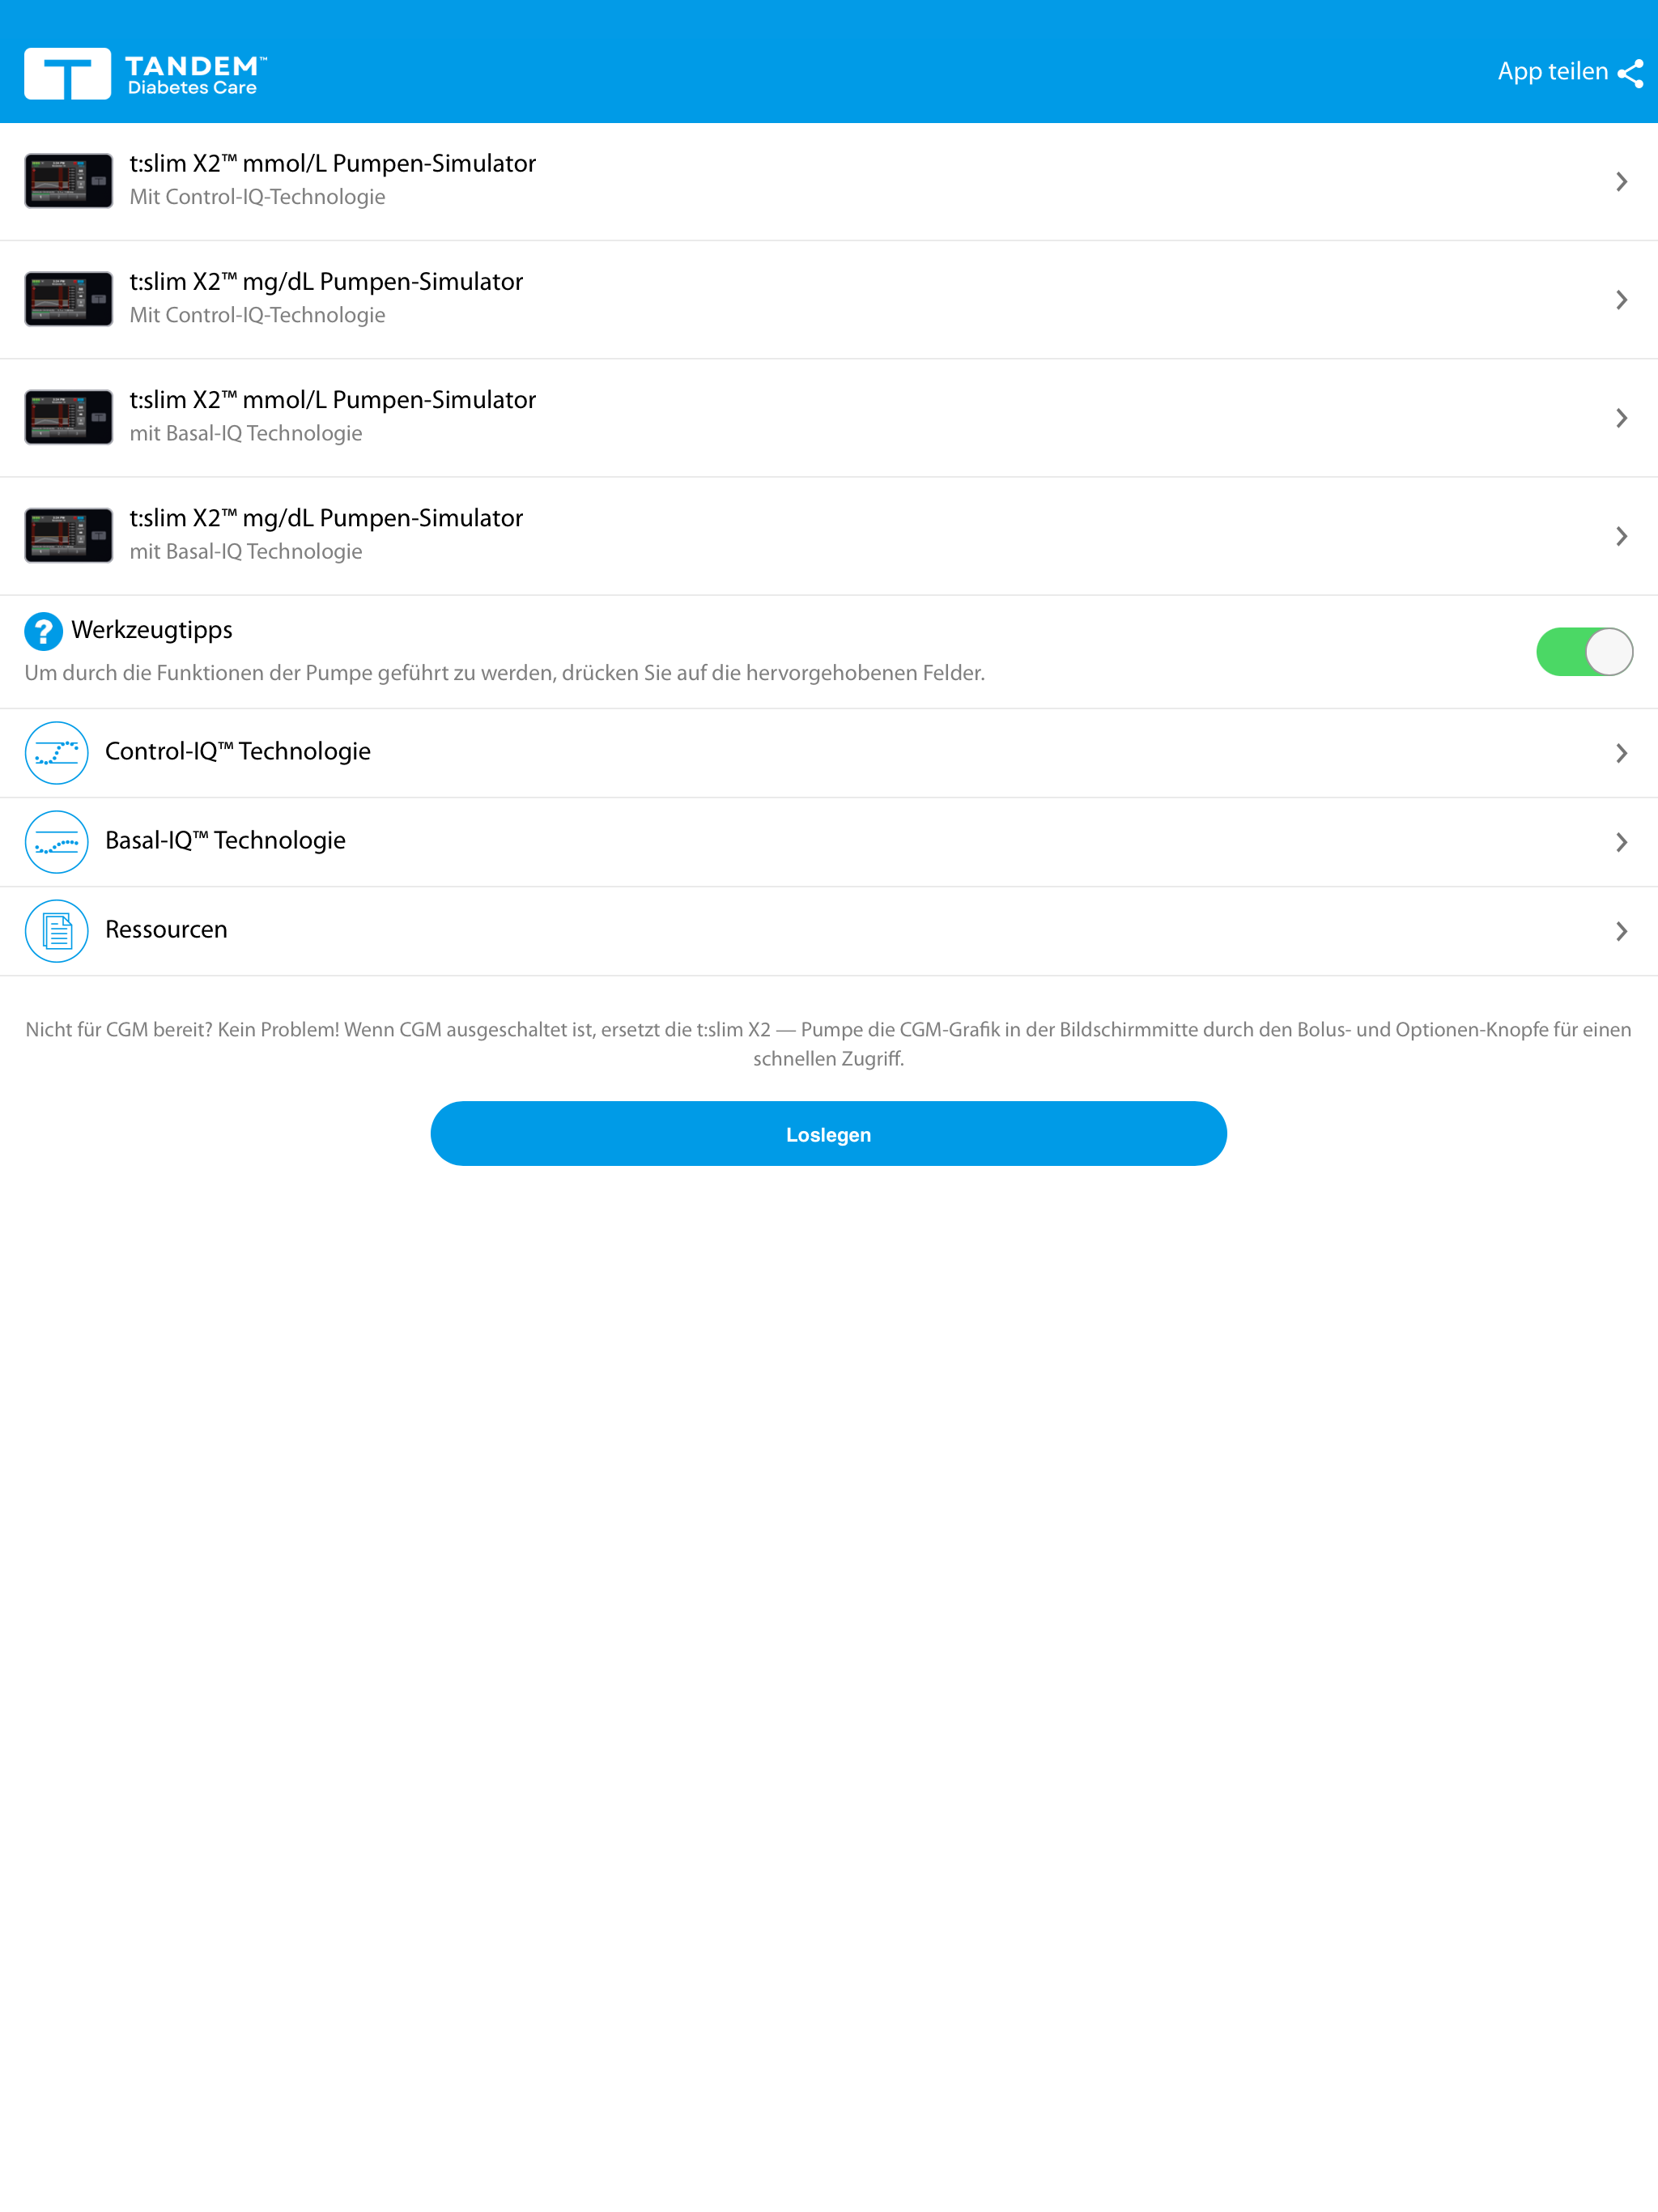Click the Werkzeugtipps question mark icon

(x=43, y=631)
